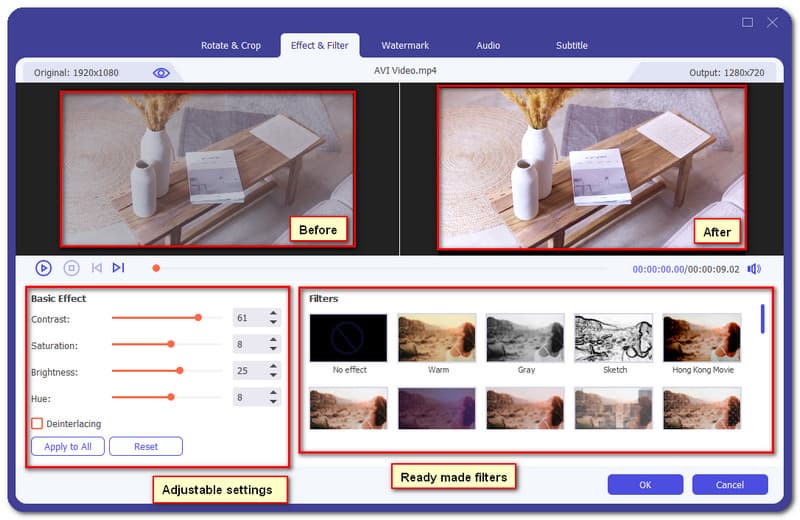Click the Saturation slider handle

point(171,344)
